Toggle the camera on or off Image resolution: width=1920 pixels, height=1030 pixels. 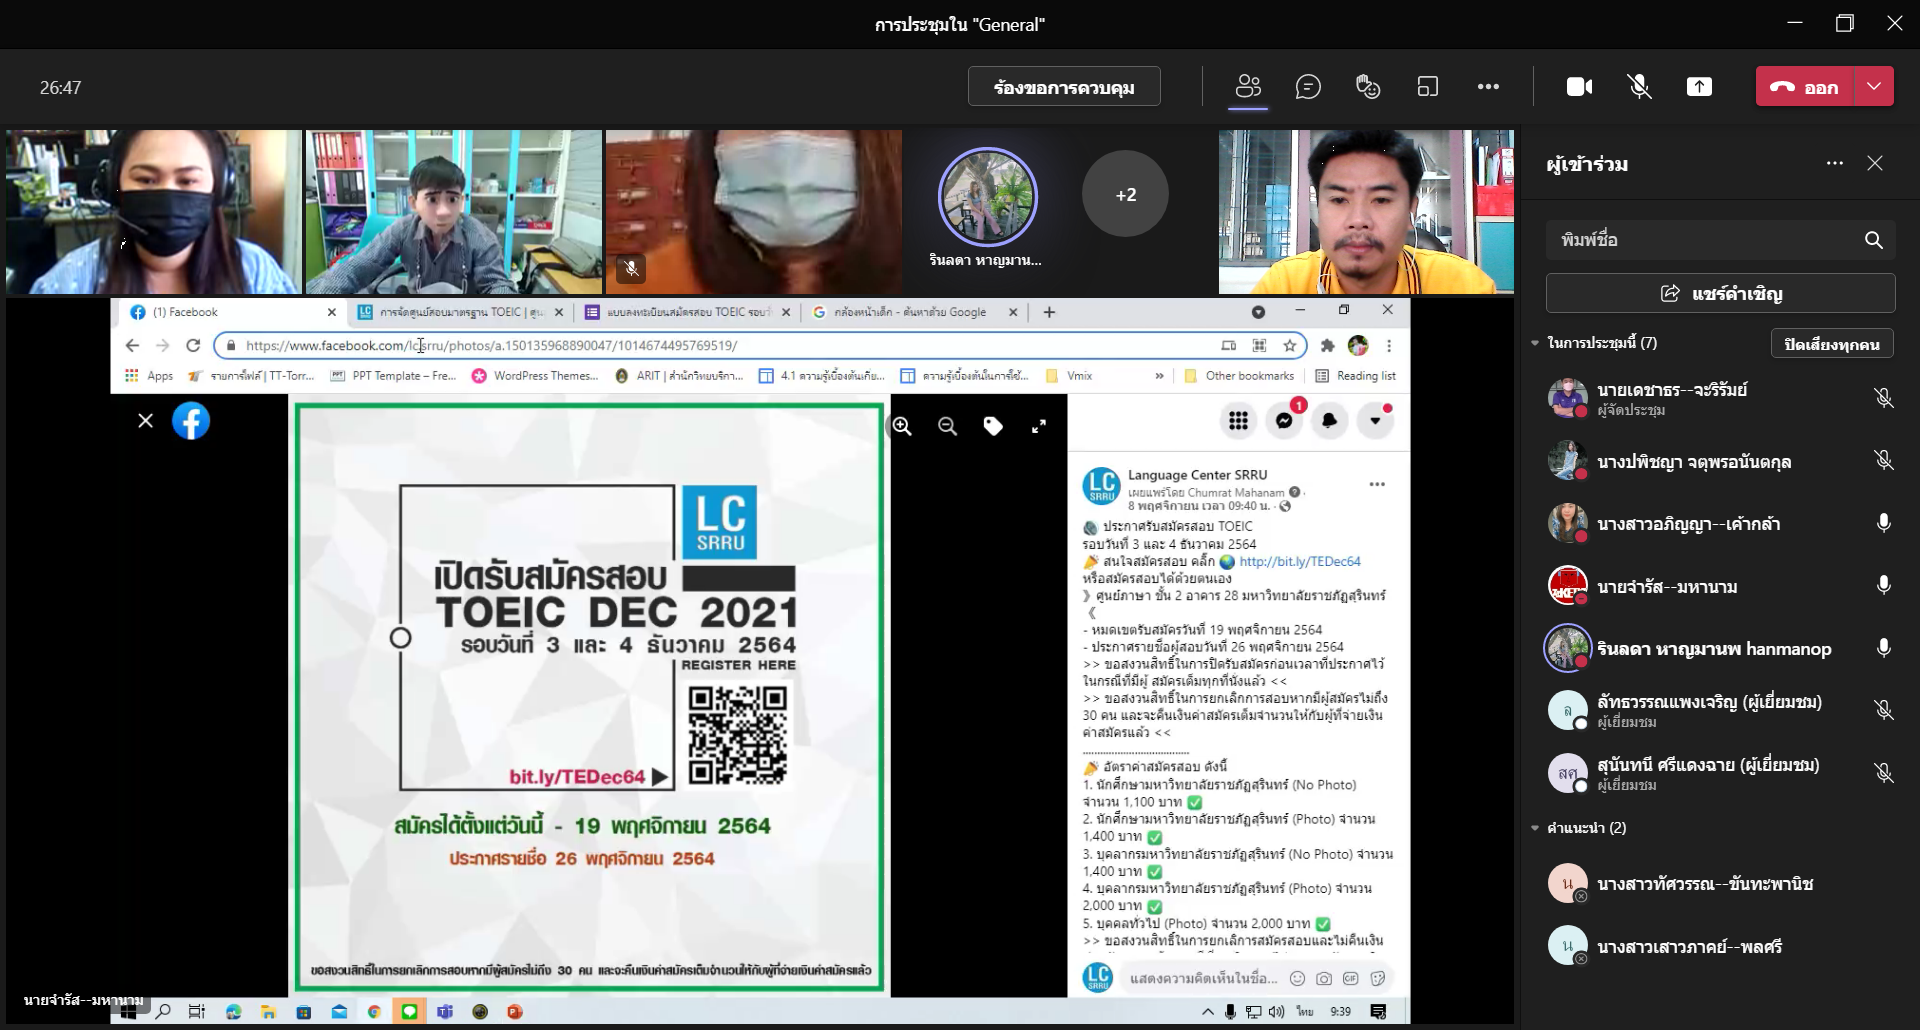tap(1579, 87)
